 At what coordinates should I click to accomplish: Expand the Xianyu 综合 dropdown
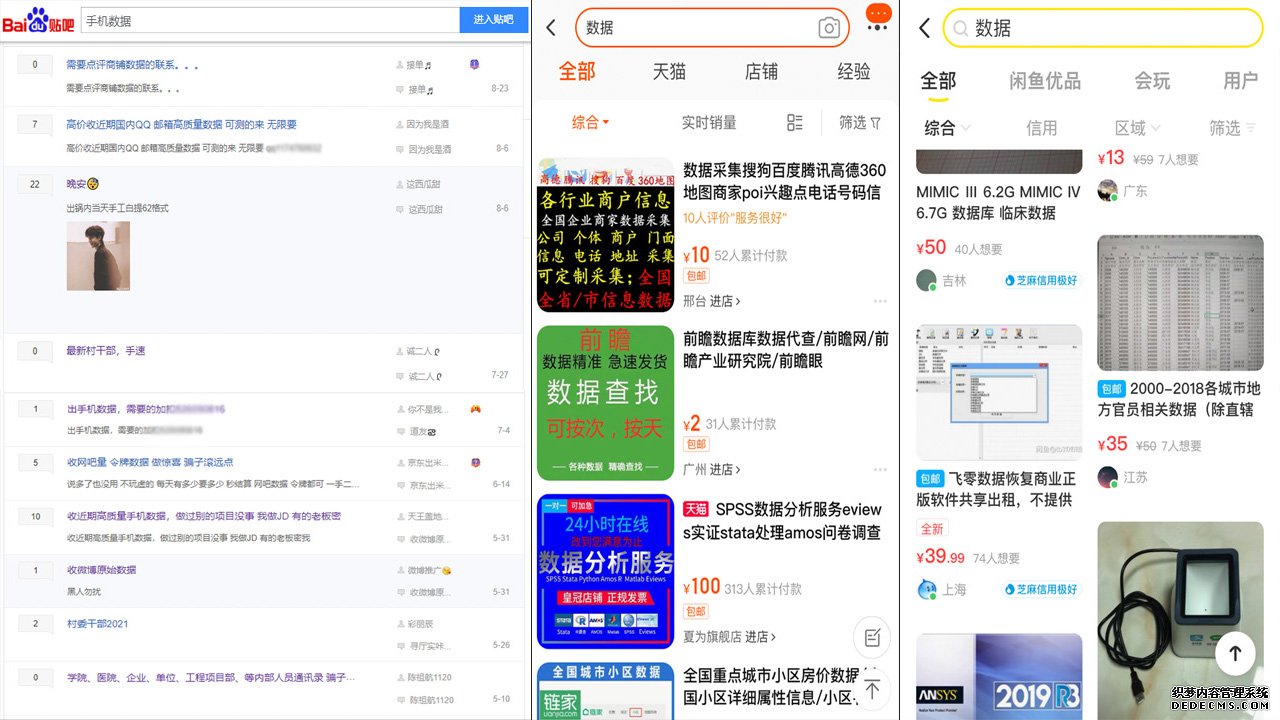click(x=947, y=128)
